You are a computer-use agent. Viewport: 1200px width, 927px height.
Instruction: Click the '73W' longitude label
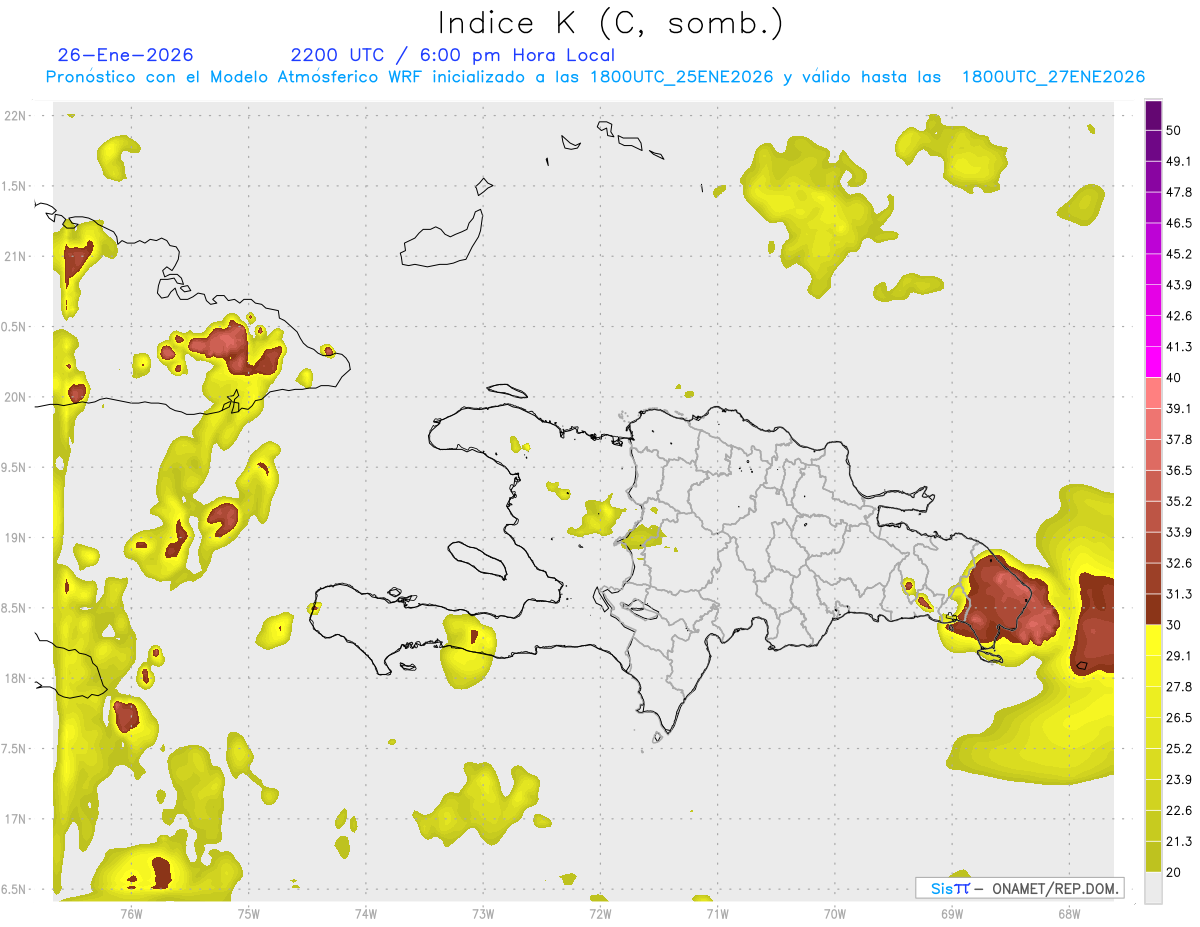tap(482, 913)
